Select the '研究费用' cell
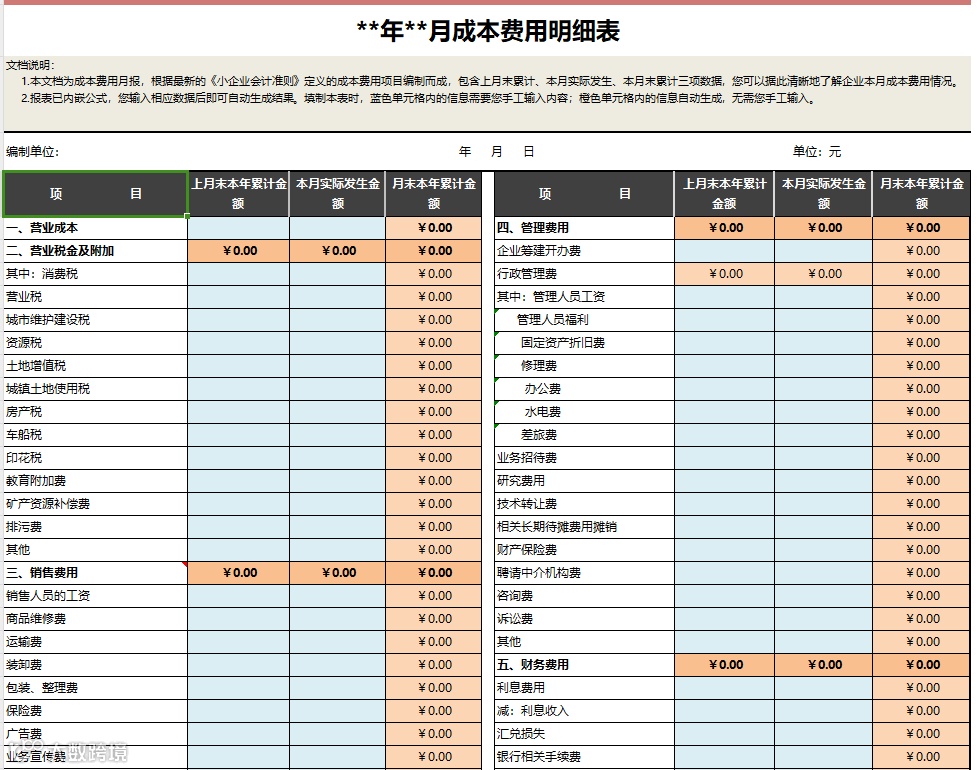 pos(584,481)
